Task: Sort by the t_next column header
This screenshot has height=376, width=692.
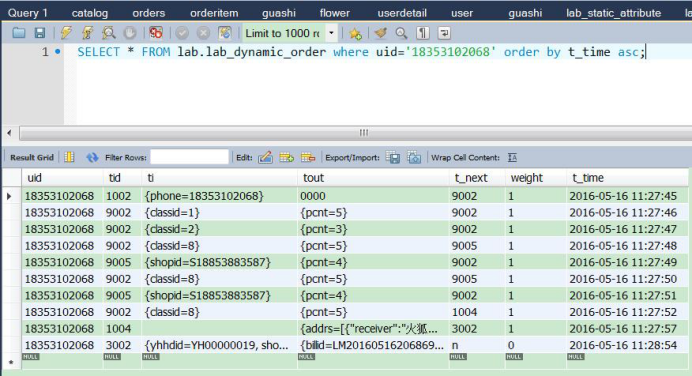Action: point(478,178)
